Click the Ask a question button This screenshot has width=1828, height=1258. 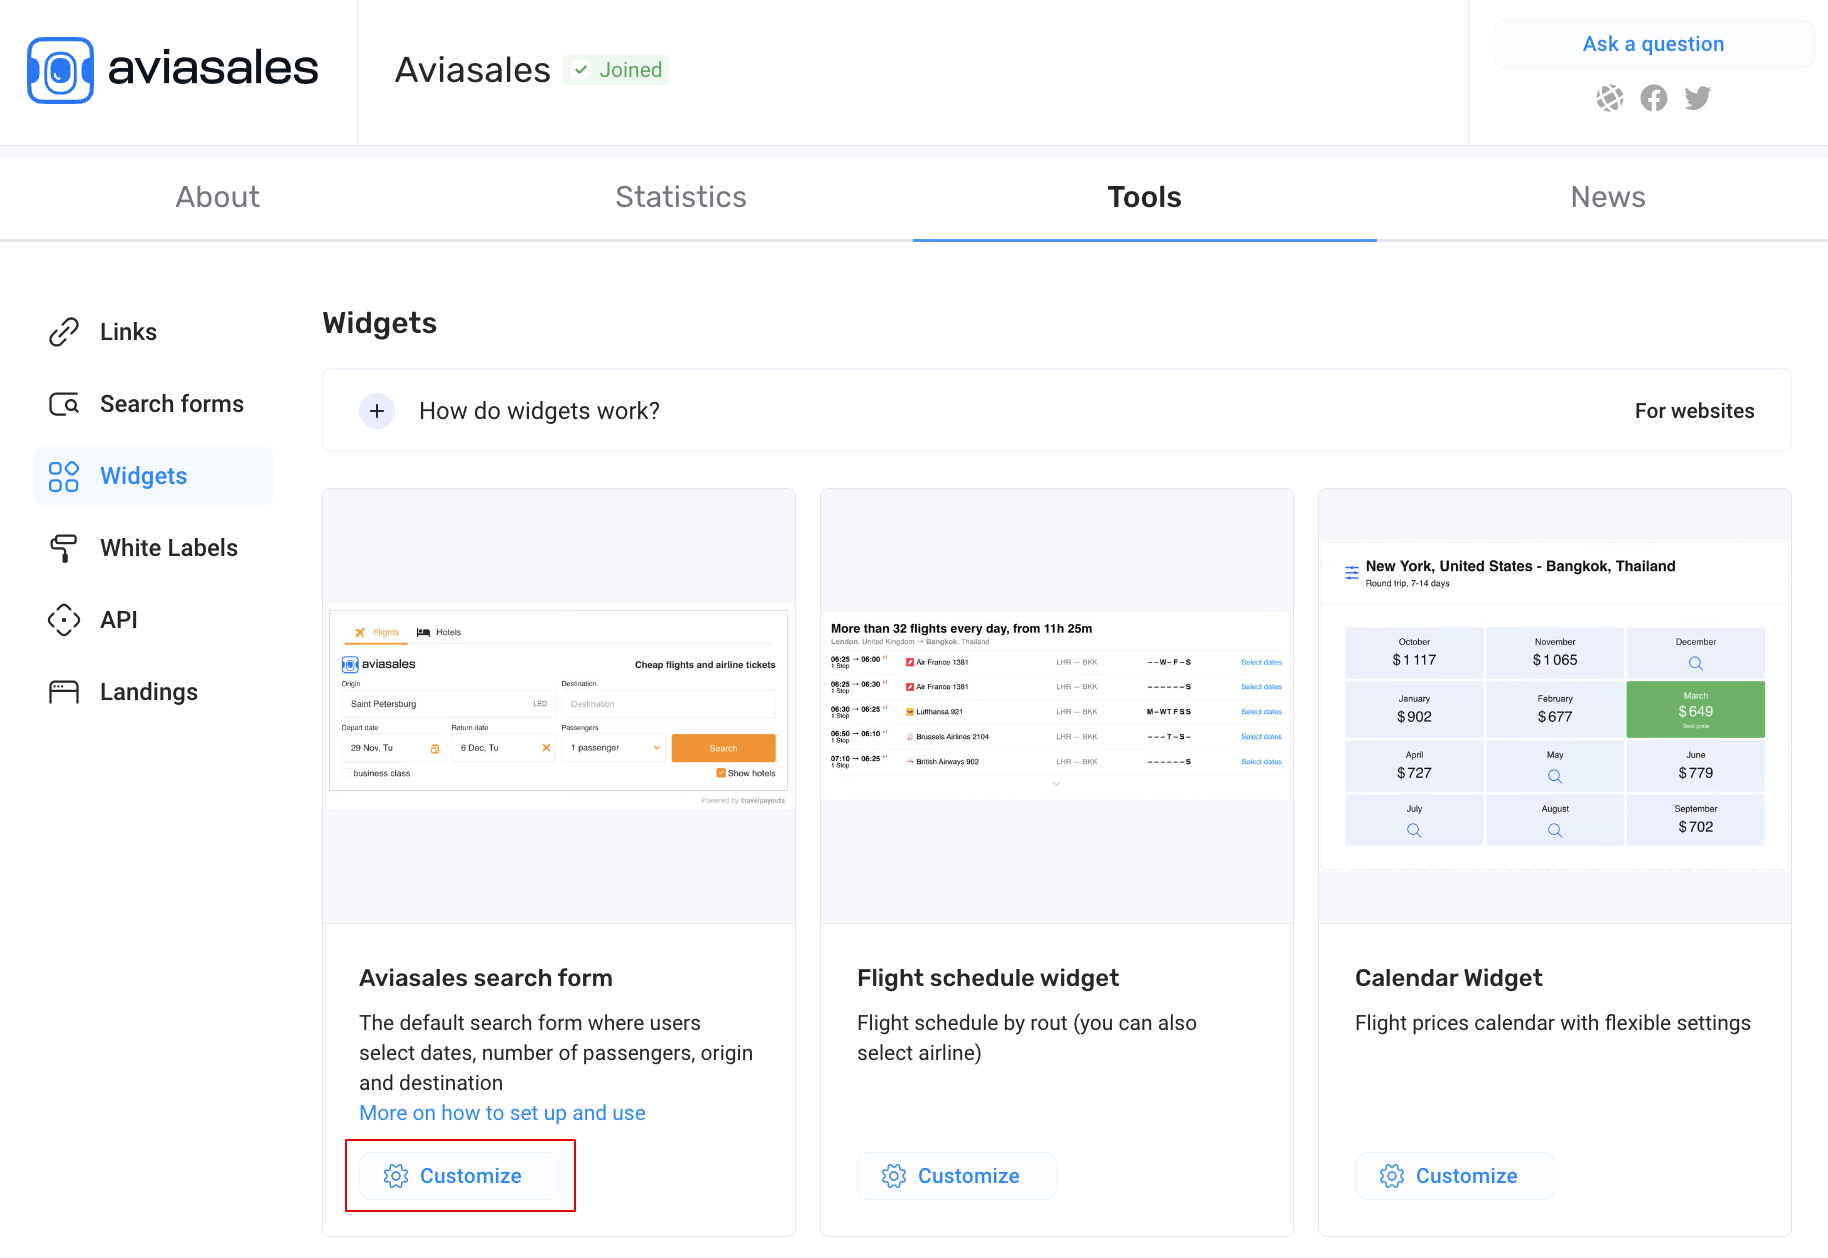click(1653, 44)
